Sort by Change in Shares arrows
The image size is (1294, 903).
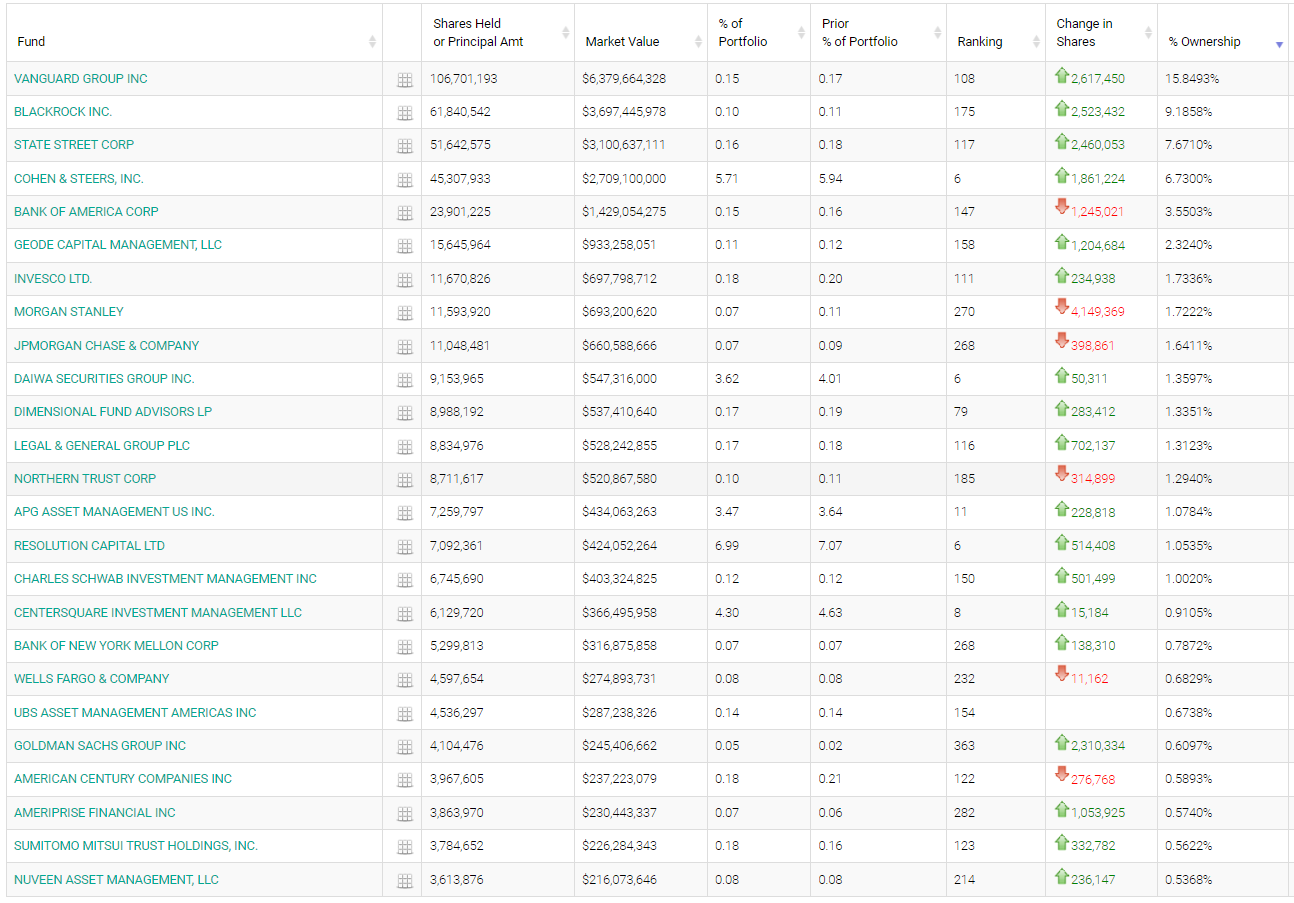tap(1148, 33)
